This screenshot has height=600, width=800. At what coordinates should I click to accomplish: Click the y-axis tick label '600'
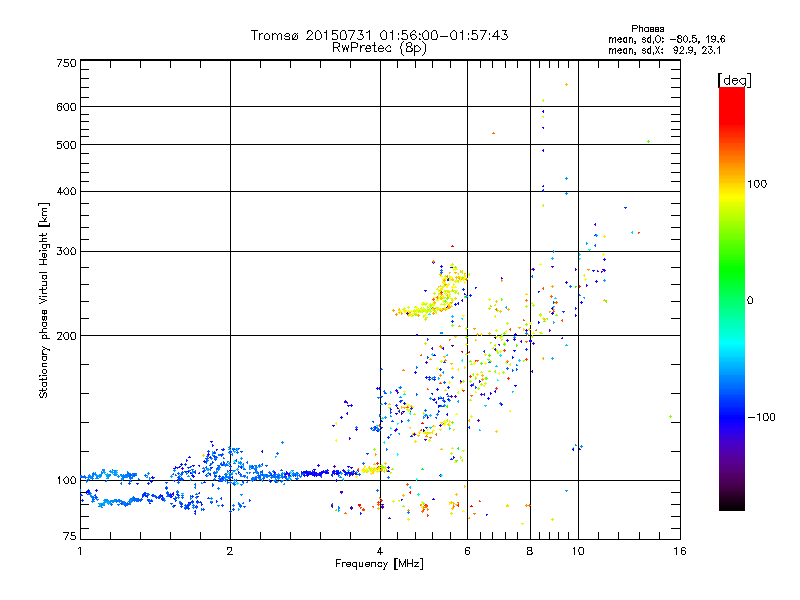point(67,107)
